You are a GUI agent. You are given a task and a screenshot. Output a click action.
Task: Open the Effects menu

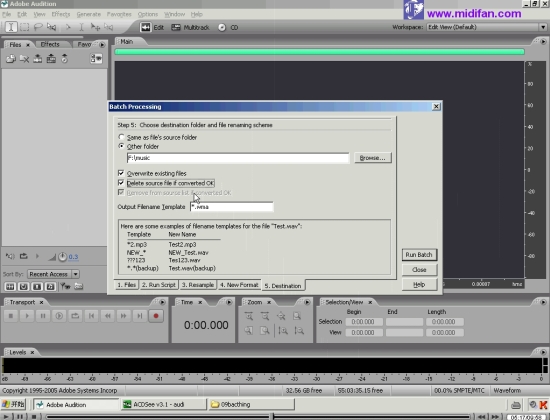(61, 14)
